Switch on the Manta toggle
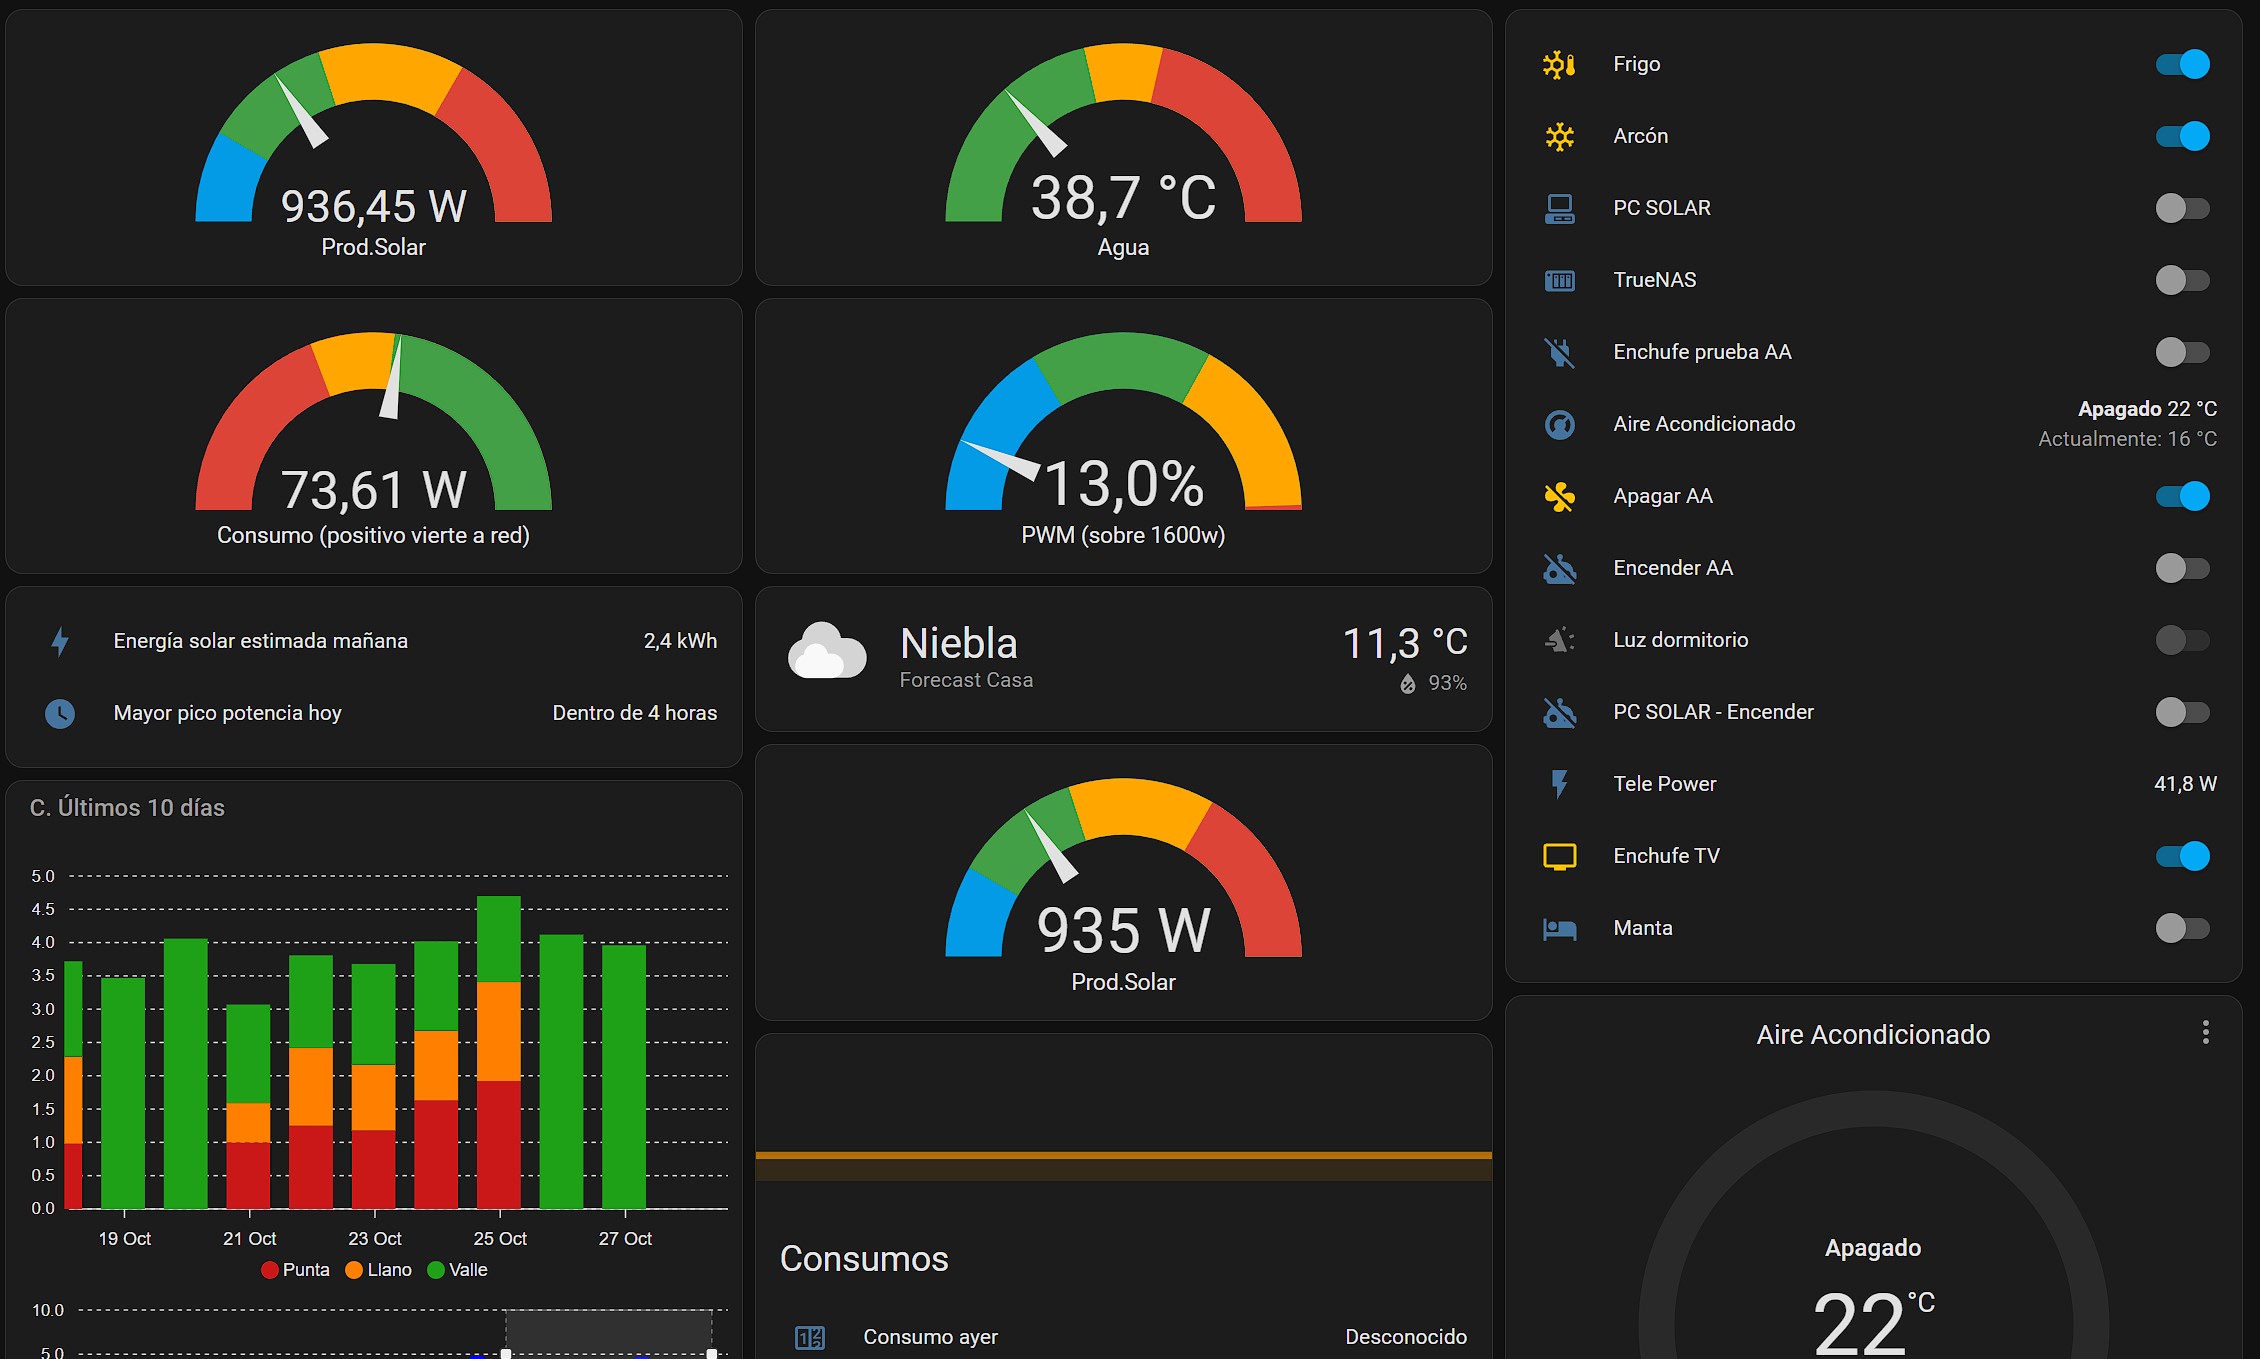Viewport: 2260px width, 1359px height. (2182, 928)
